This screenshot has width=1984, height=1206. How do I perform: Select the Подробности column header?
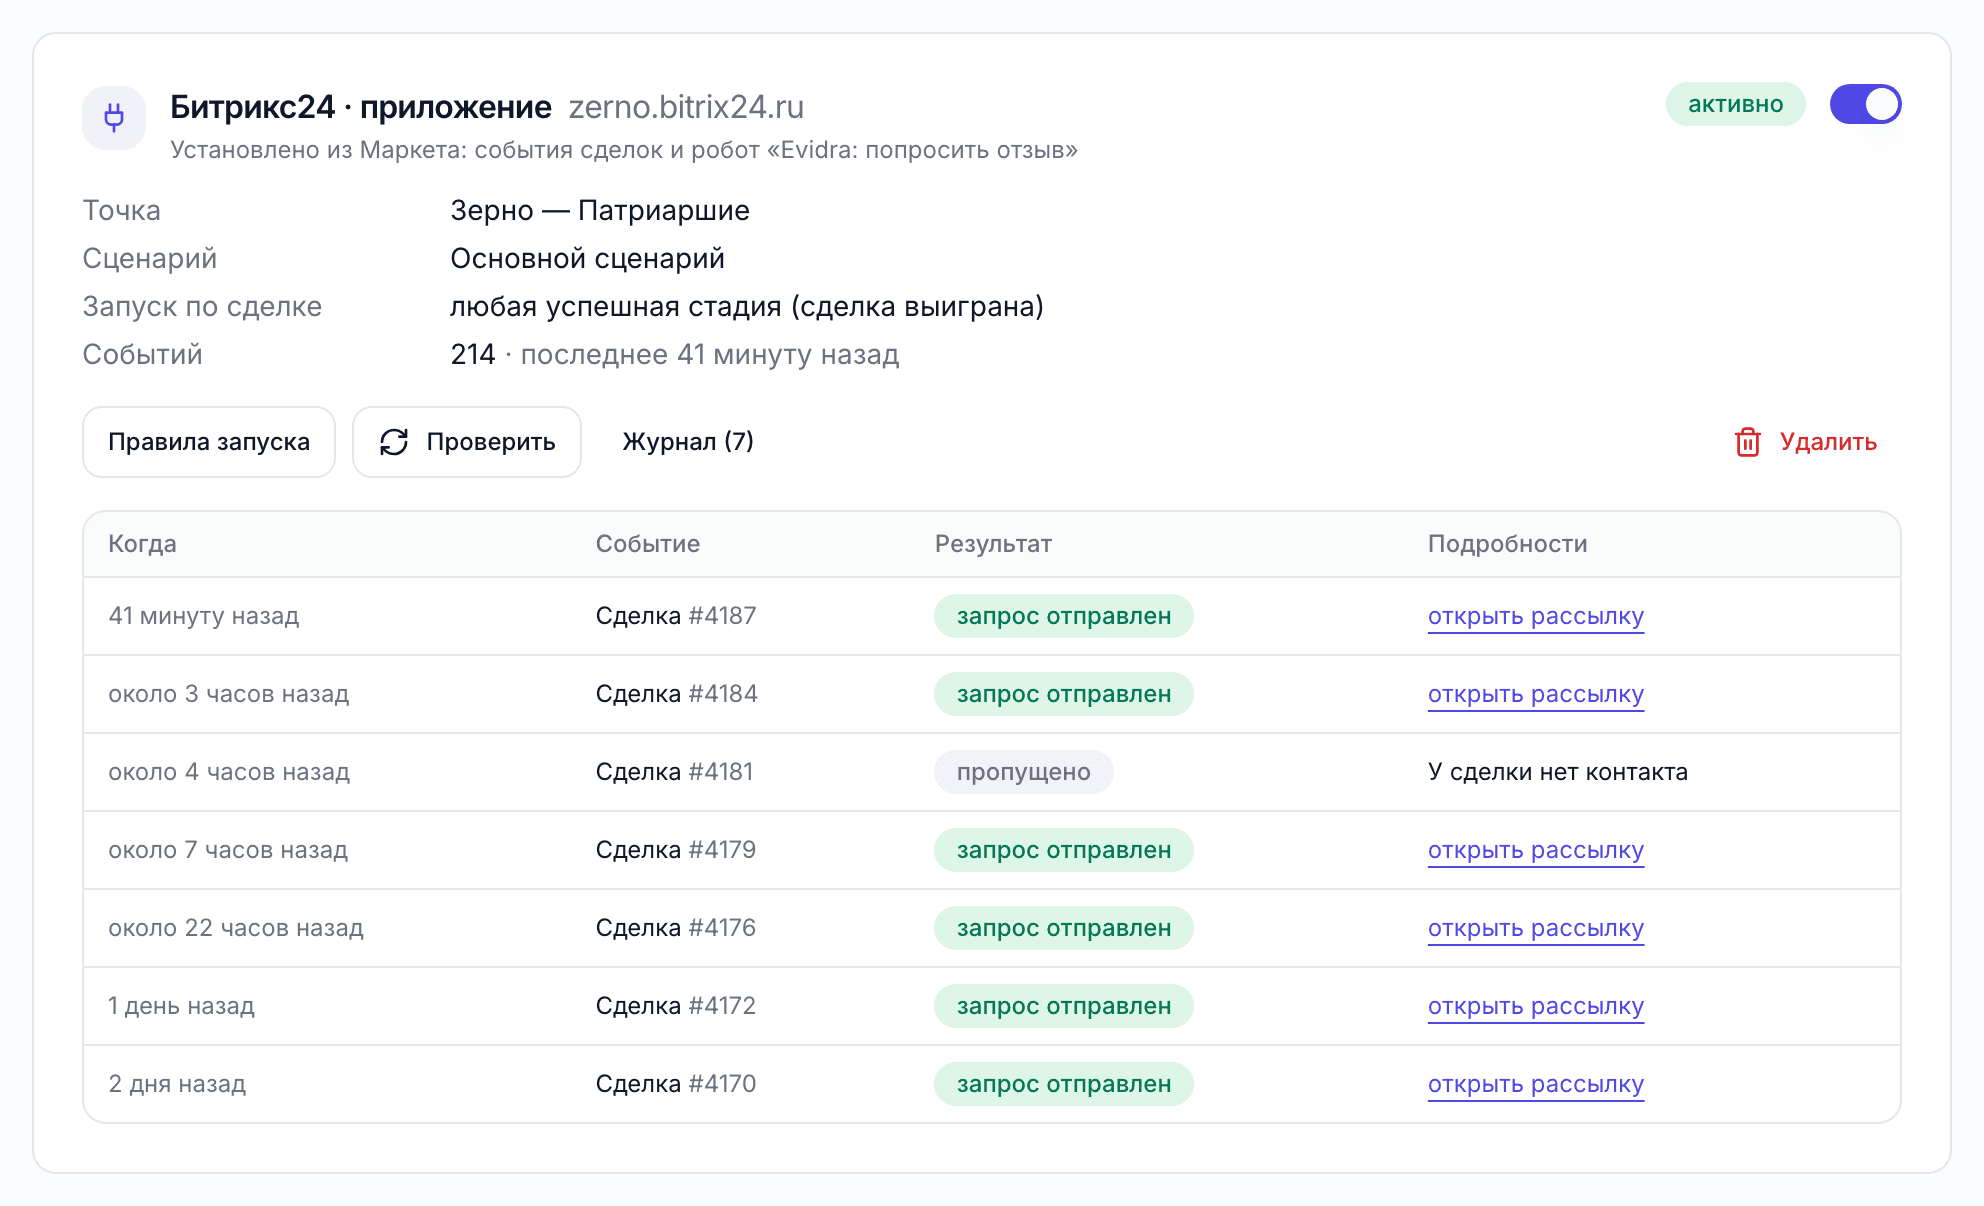1507,544
